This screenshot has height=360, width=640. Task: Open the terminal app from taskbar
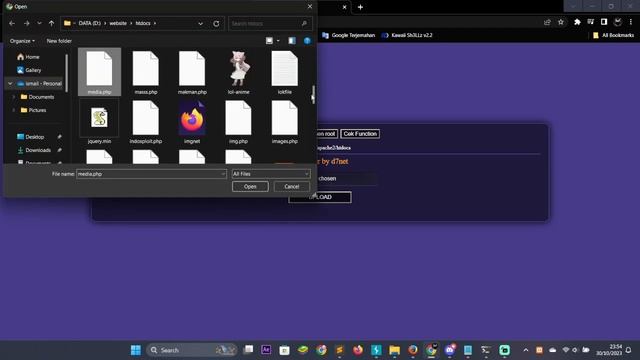[486, 350]
